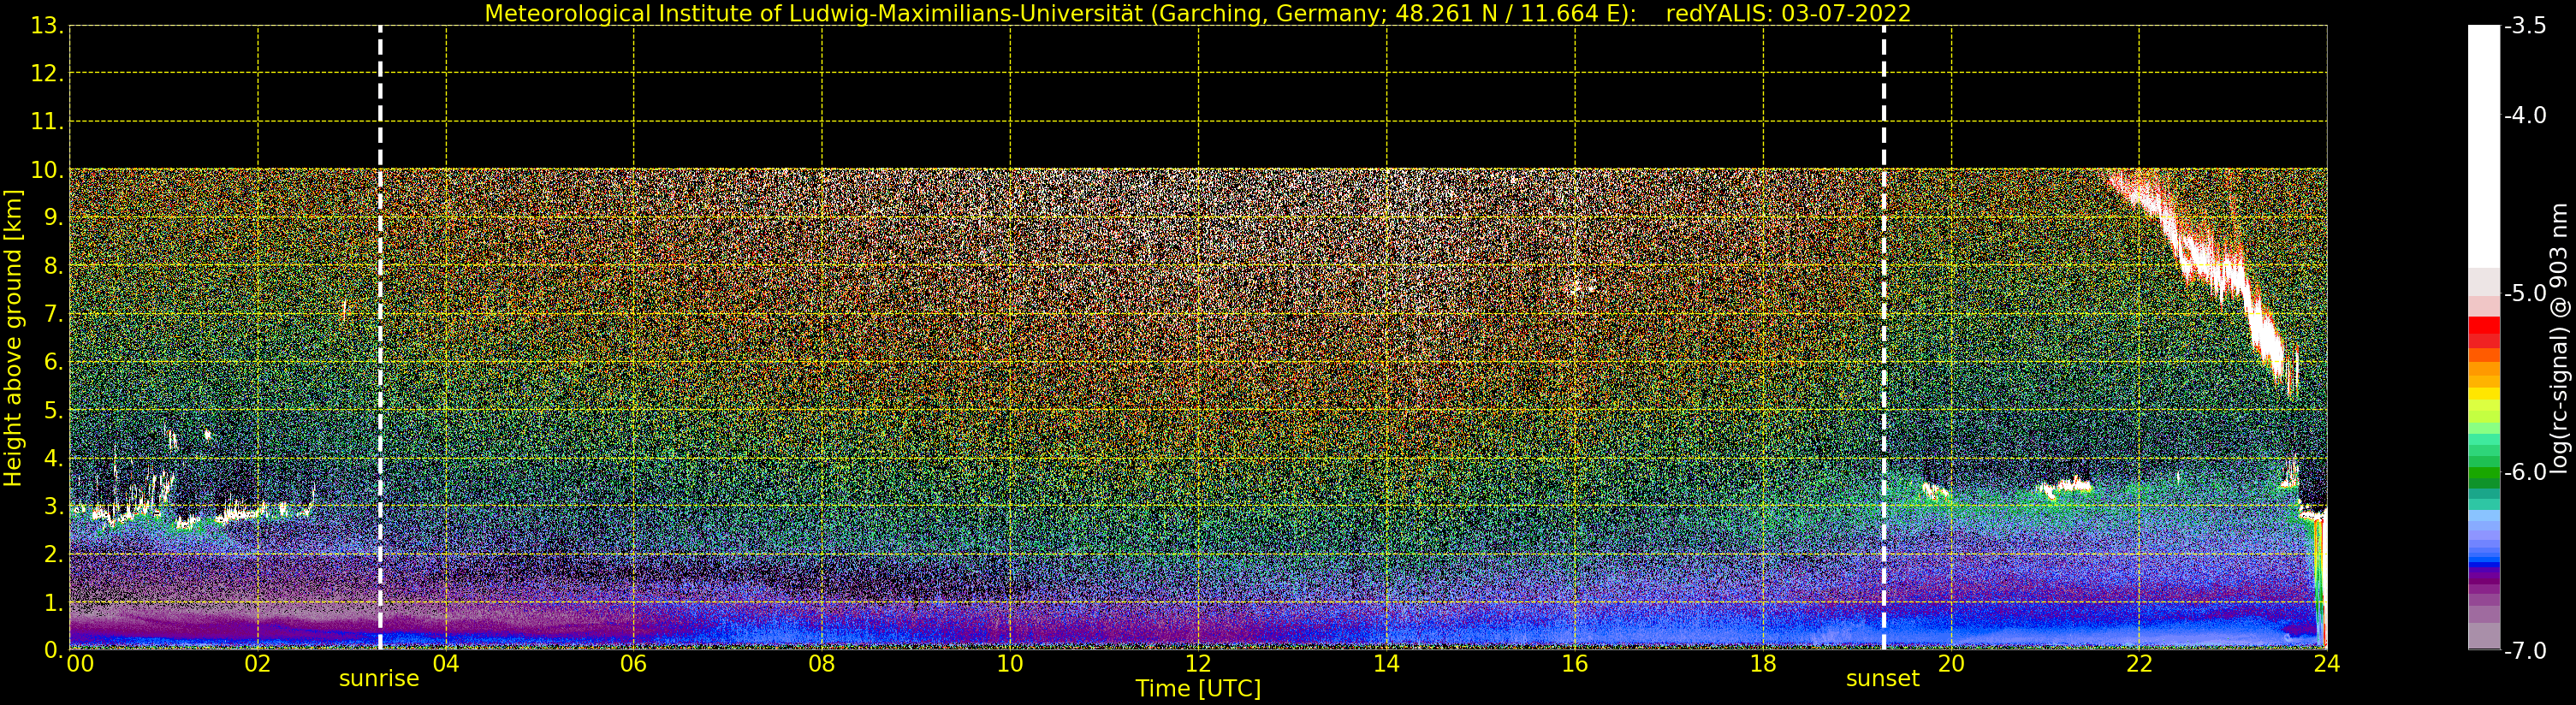
Task: Click the 'sunrise' label below the time axis
Action: [x=379, y=679]
